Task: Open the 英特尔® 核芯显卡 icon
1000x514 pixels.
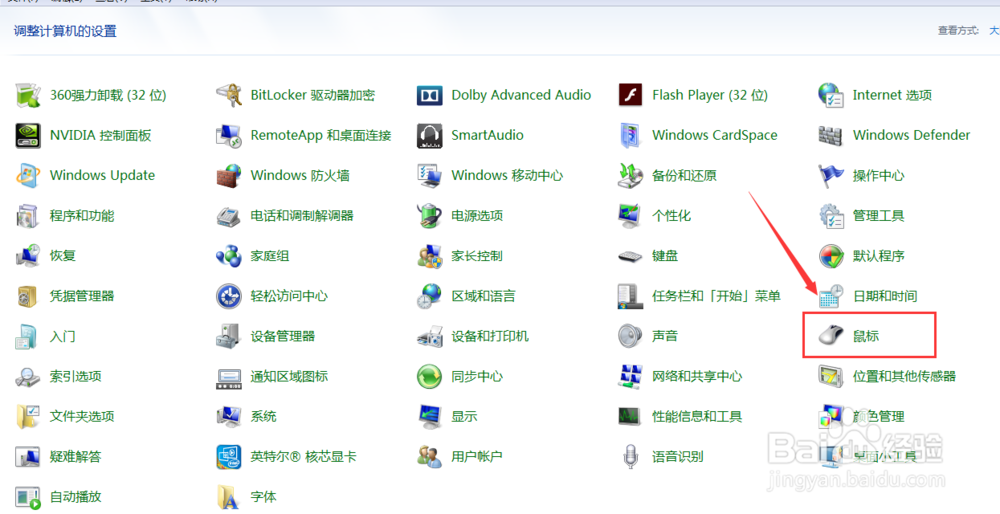Action: [229, 457]
